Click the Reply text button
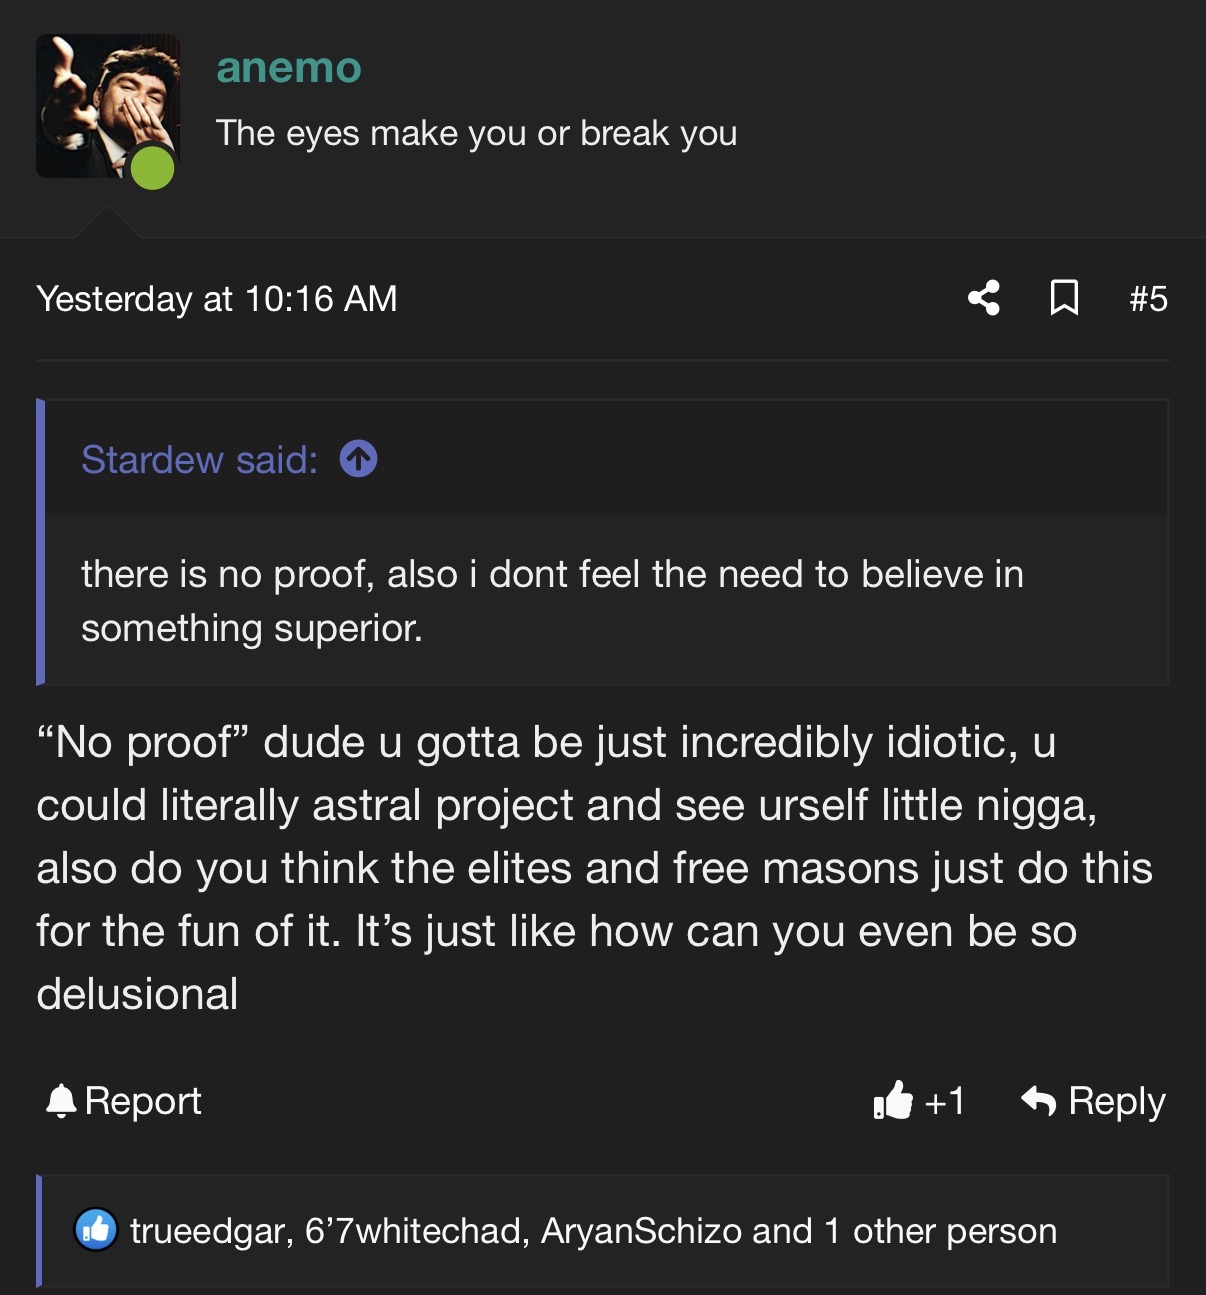The height and width of the screenshot is (1295, 1206). point(1117,1101)
